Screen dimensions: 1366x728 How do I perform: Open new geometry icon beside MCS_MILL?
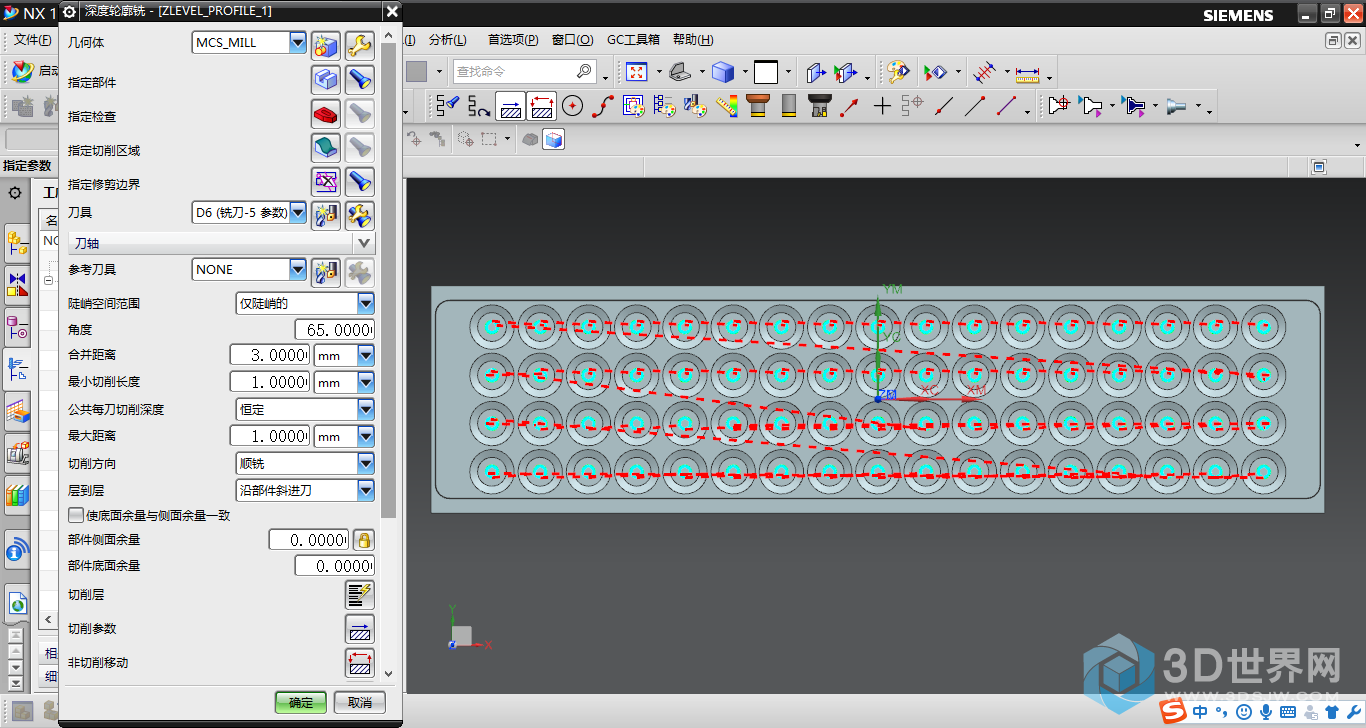click(x=326, y=45)
